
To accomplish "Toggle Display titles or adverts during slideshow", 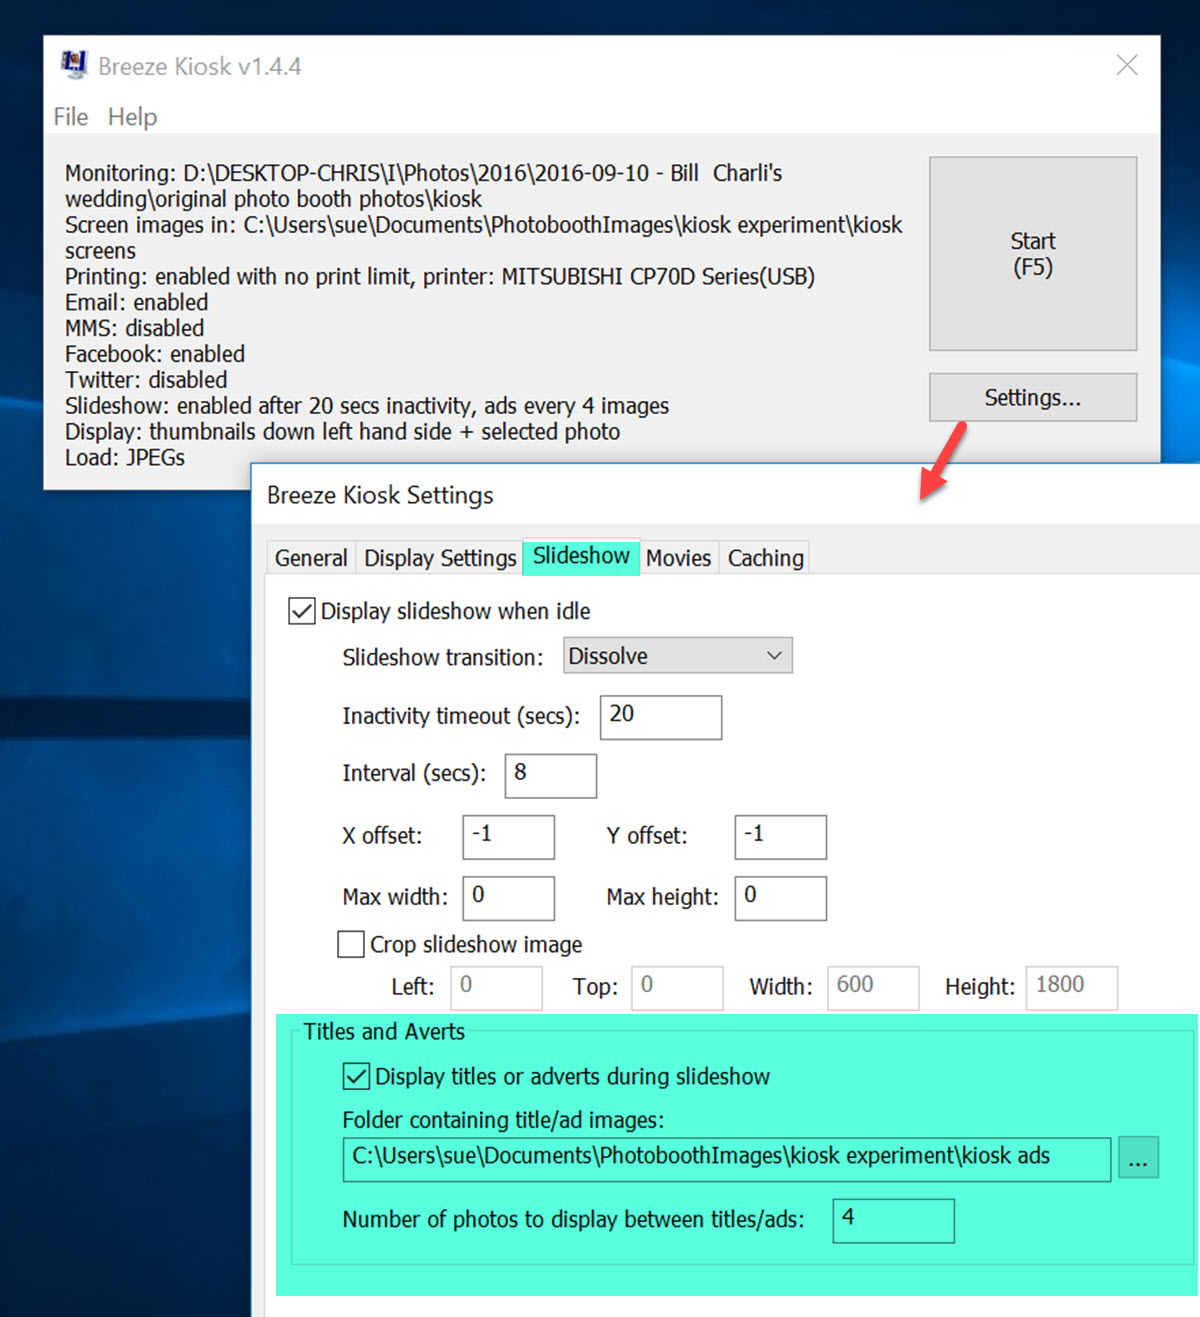I will coord(356,1076).
